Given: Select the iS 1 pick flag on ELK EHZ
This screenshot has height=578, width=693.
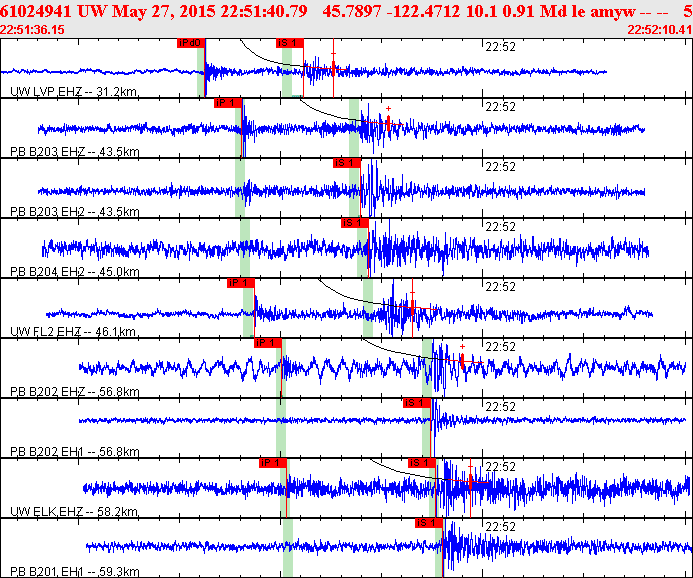Looking at the screenshot, I should click(422, 464).
